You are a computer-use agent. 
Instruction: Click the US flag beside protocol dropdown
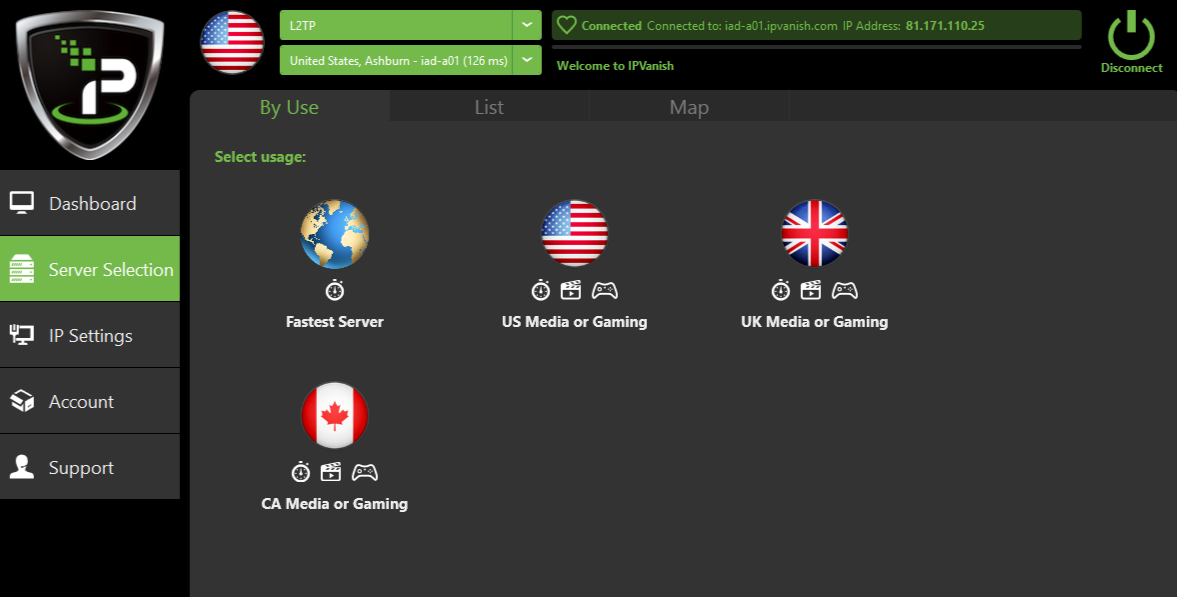pos(232,42)
